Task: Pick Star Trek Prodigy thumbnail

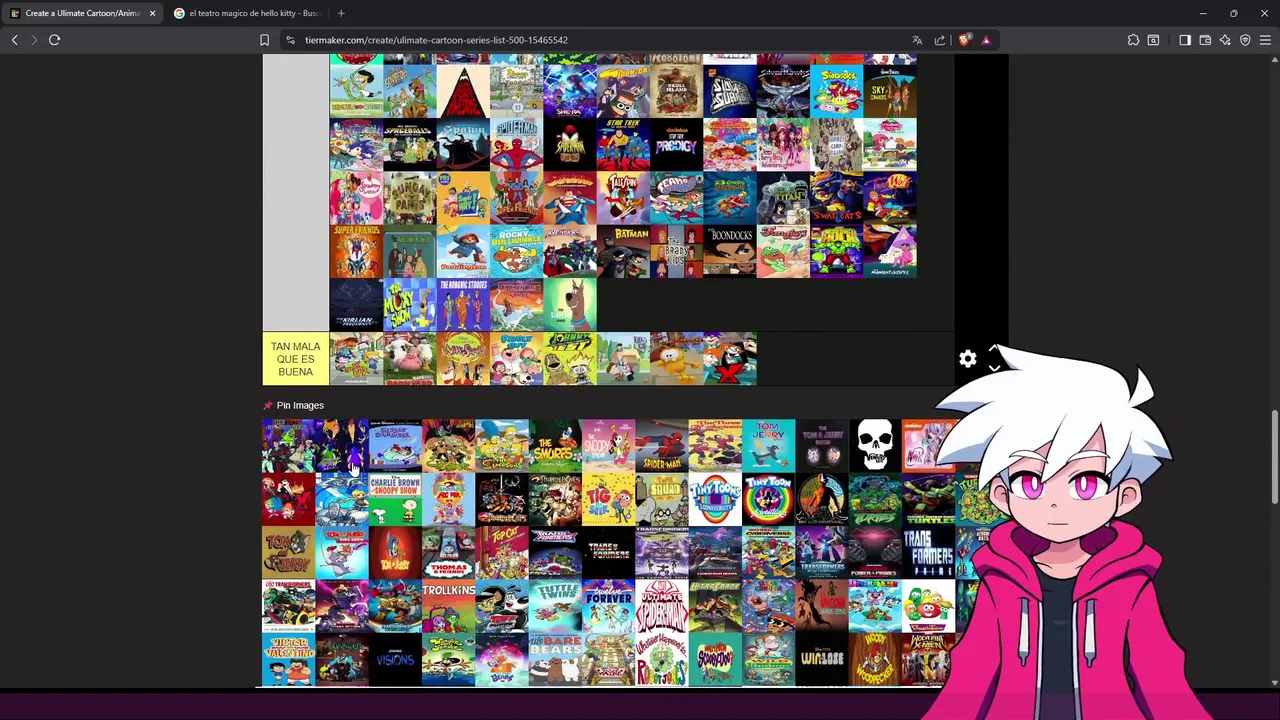Action: coord(676,145)
